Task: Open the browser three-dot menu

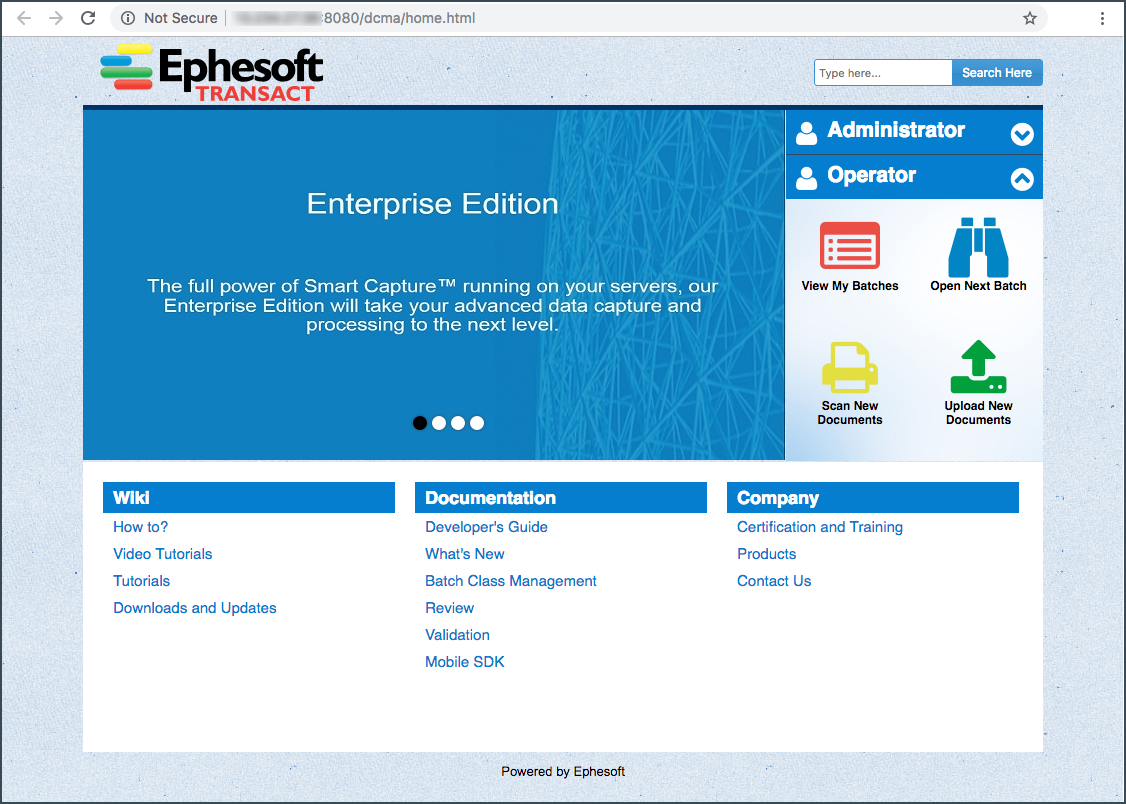Action: pos(1102,18)
